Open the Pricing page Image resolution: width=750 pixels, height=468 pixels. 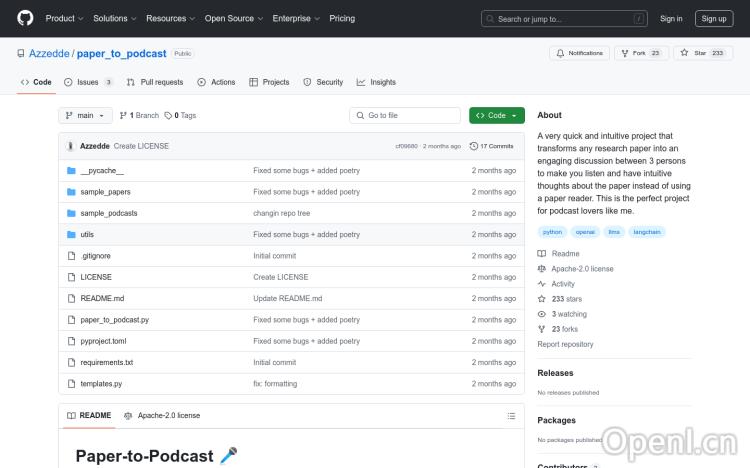(x=342, y=18)
